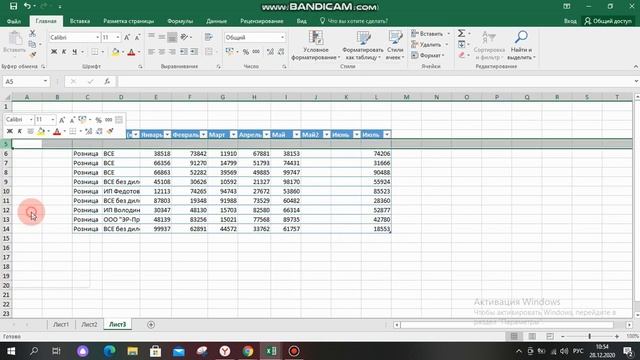Cut selection with the scissors icon

tap(32, 34)
